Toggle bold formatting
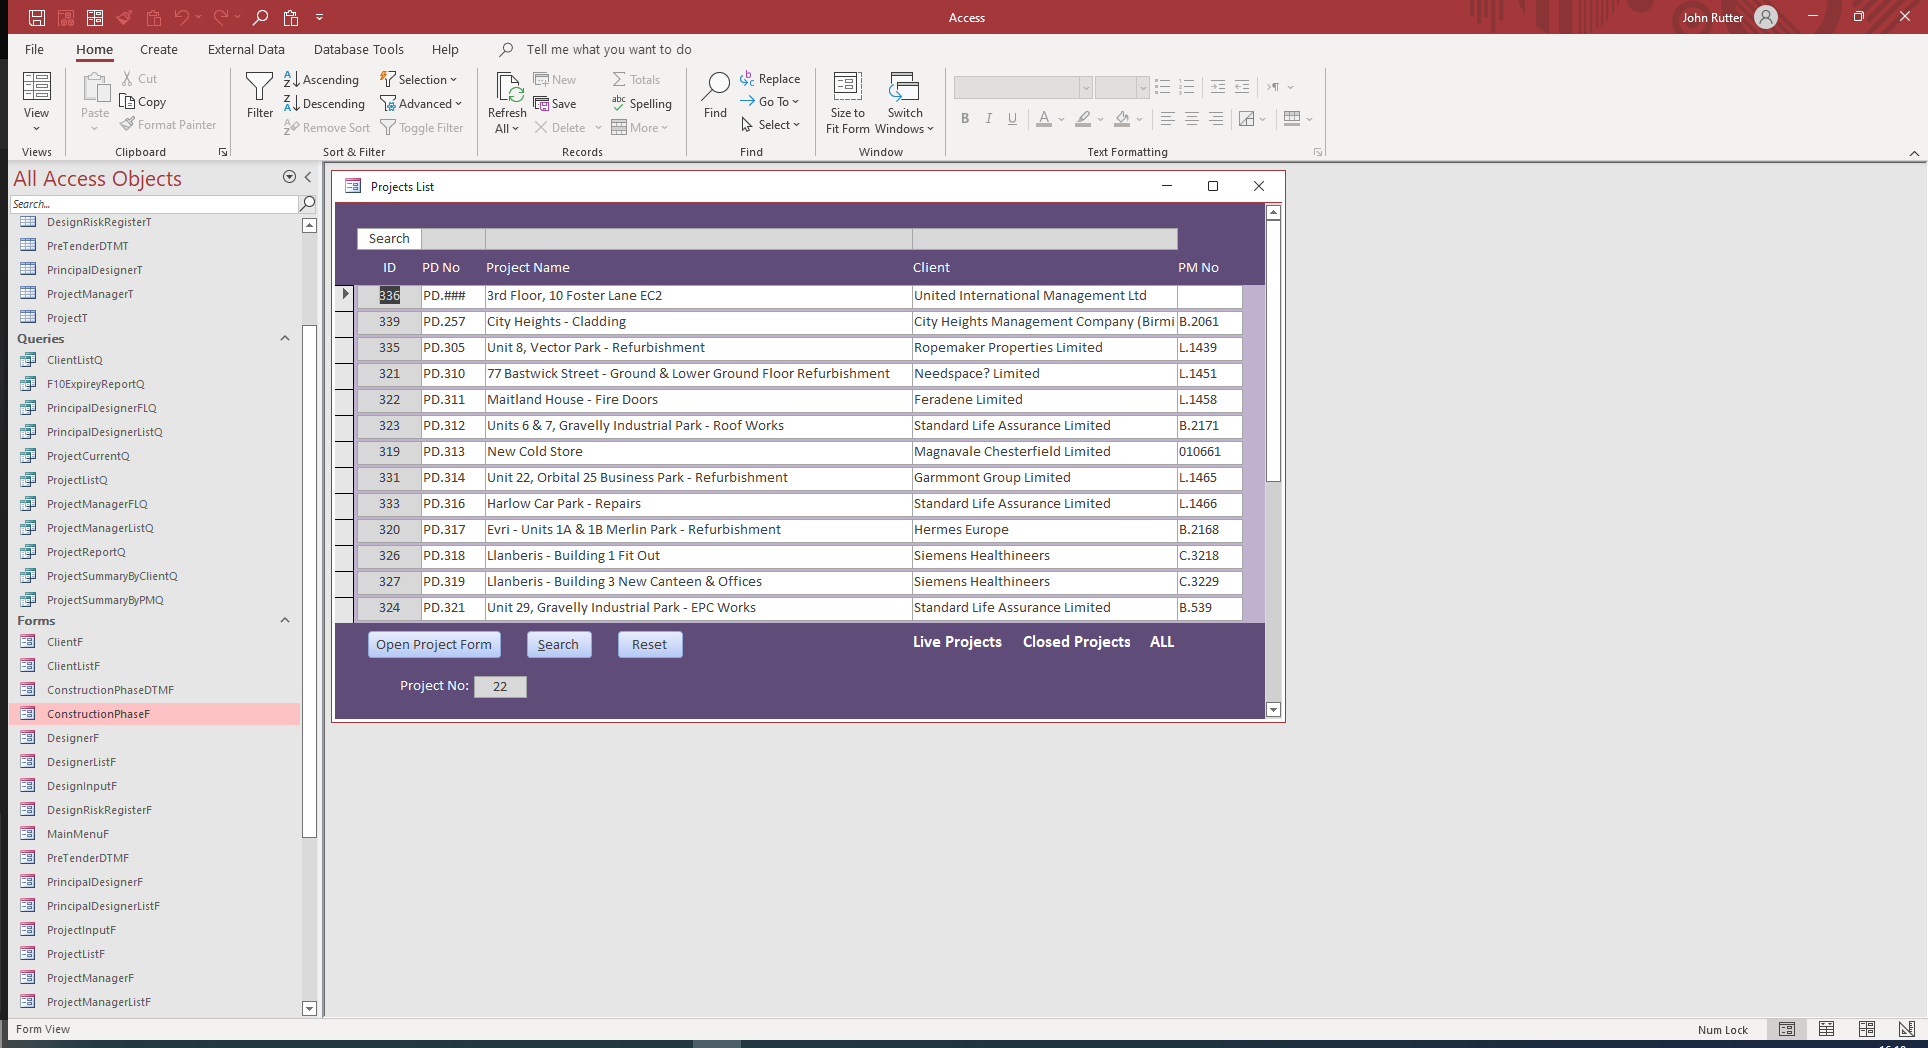The width and height of the screenshot is (1928, 1048). [x=964, y=118]
